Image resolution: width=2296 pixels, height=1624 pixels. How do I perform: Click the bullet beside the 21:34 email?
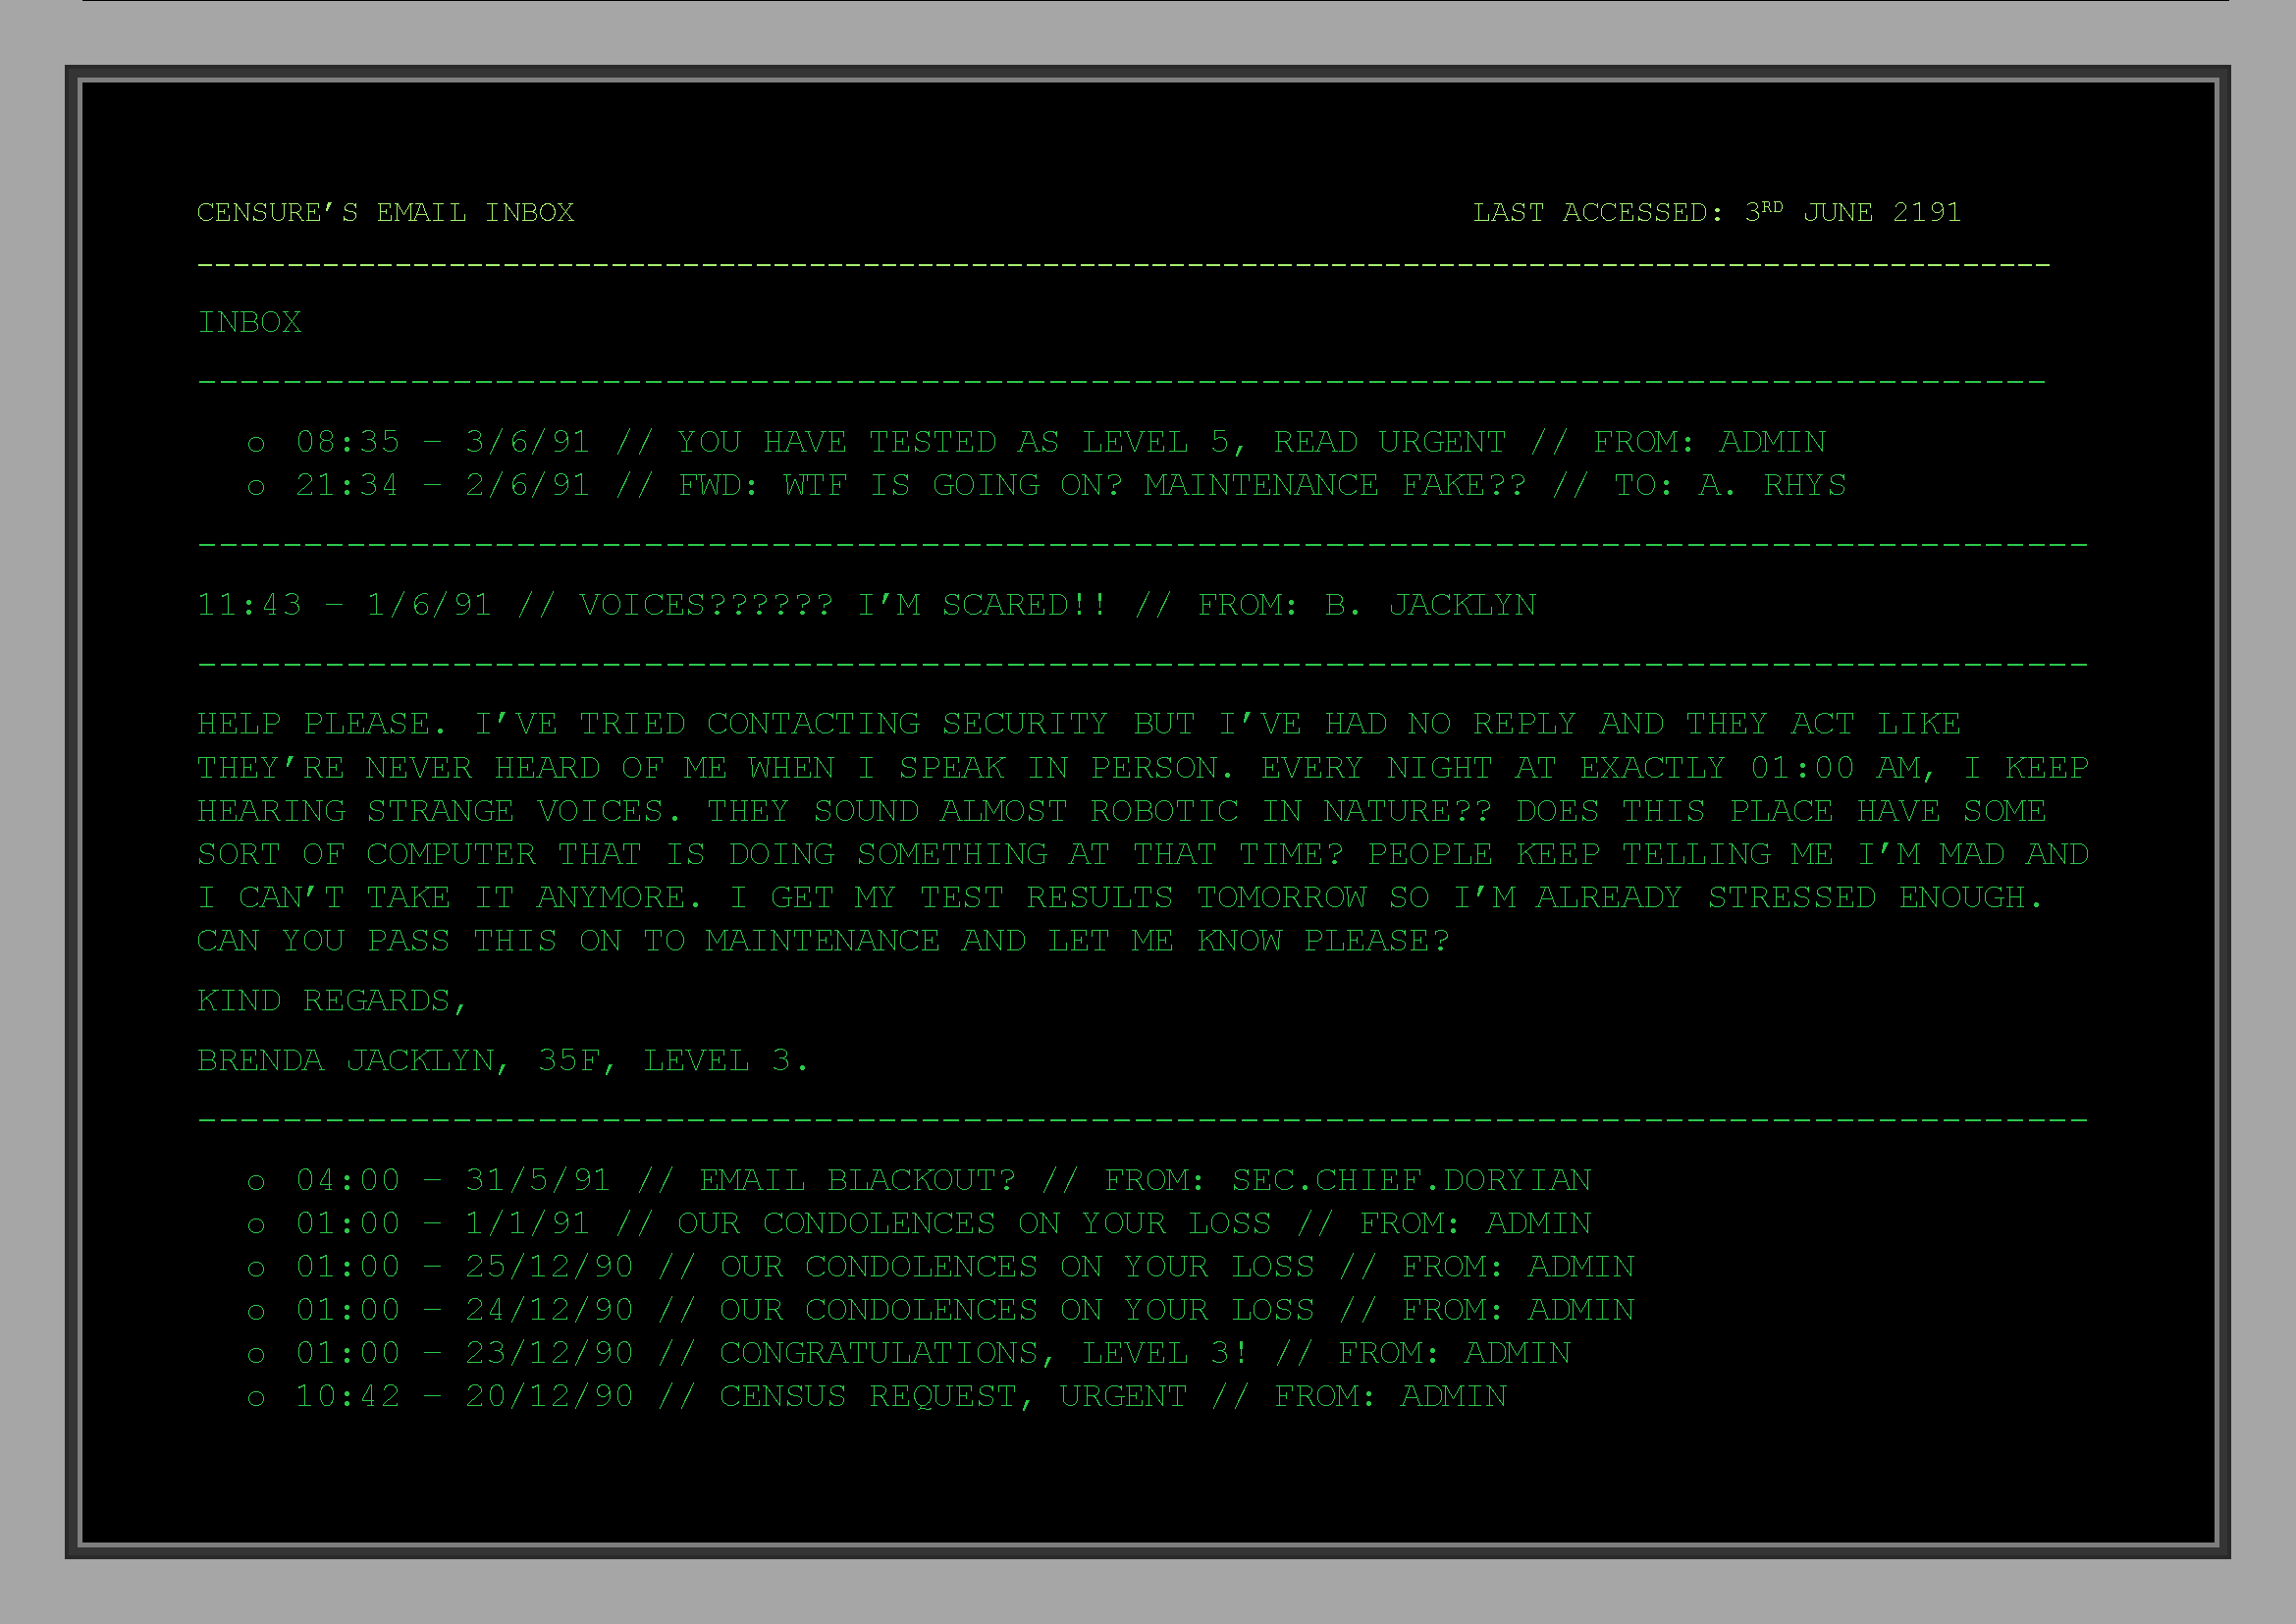256,488
